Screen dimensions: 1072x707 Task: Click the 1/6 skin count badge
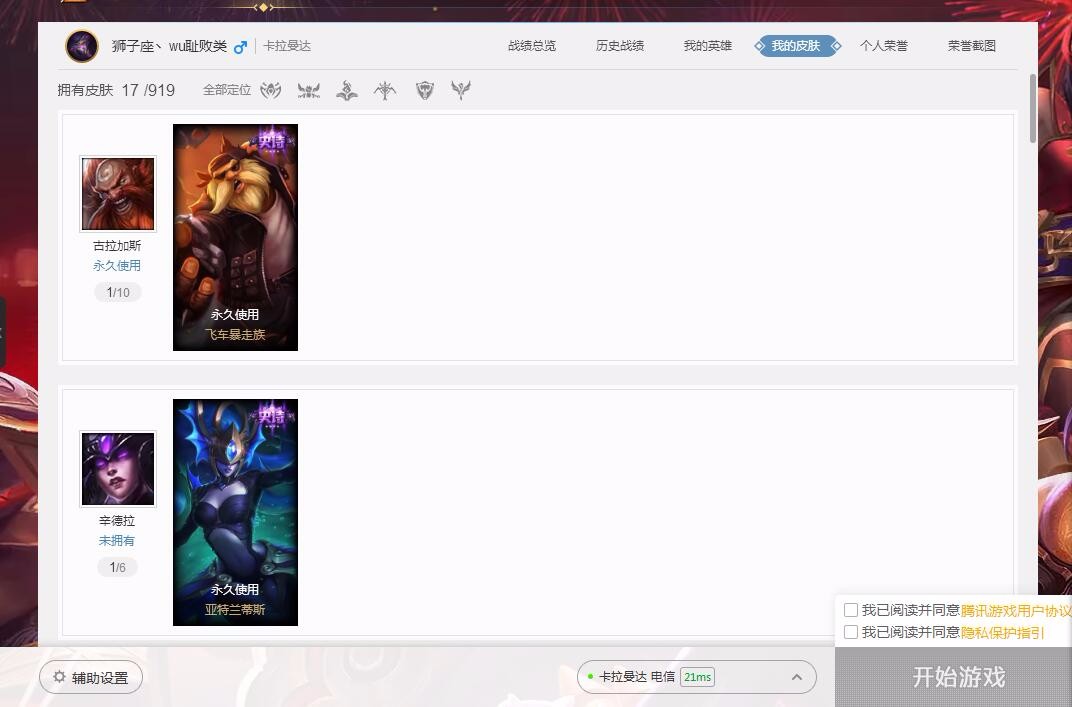tap(118, 568)
